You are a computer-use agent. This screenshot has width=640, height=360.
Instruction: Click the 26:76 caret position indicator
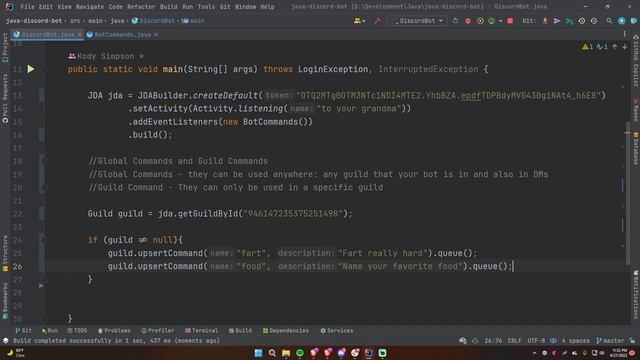click(x=493, y=340)
